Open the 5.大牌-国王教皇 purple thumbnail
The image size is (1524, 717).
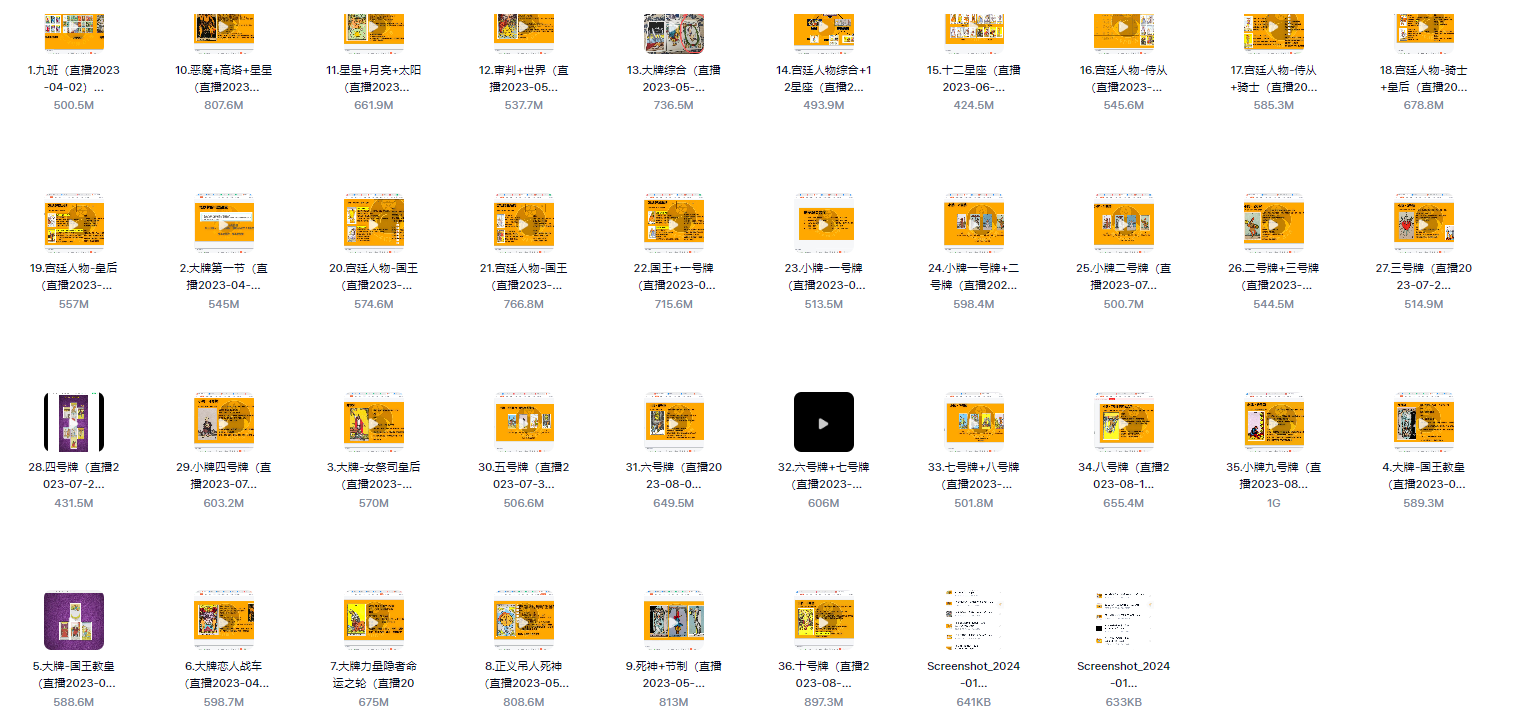tap(74, 621)
